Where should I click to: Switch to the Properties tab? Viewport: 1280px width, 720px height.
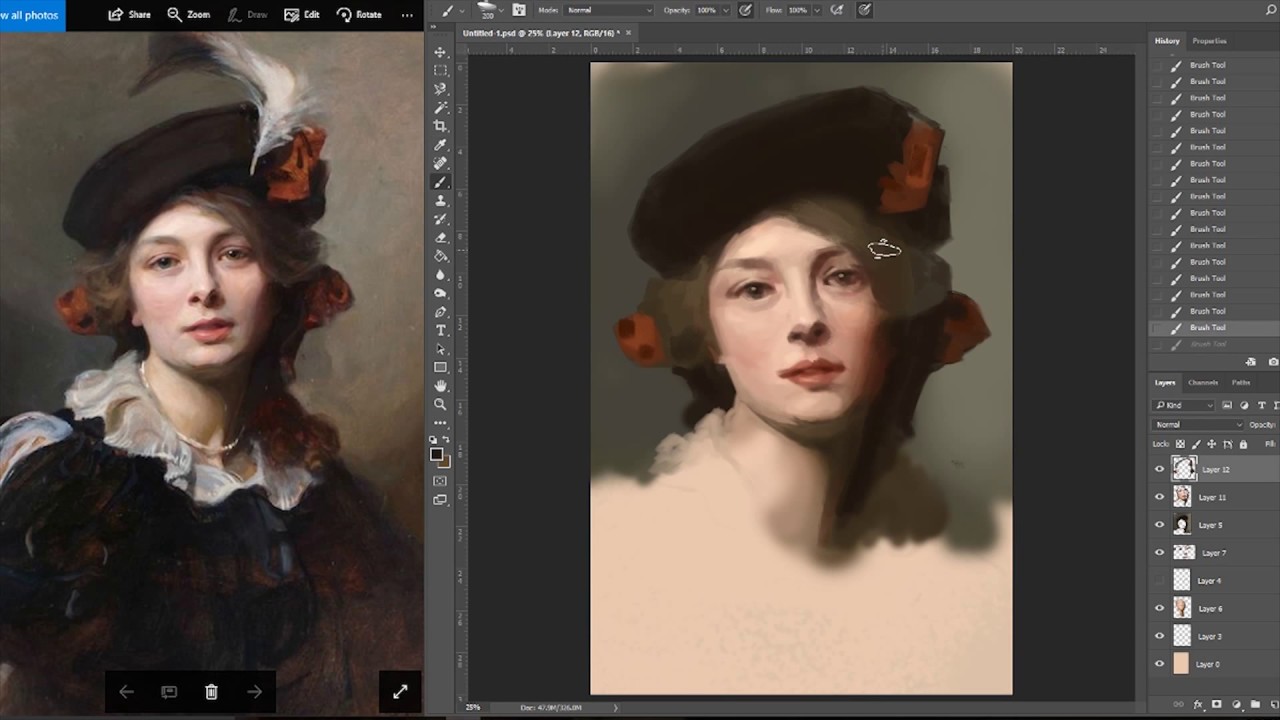click(x=1209, y=41)
